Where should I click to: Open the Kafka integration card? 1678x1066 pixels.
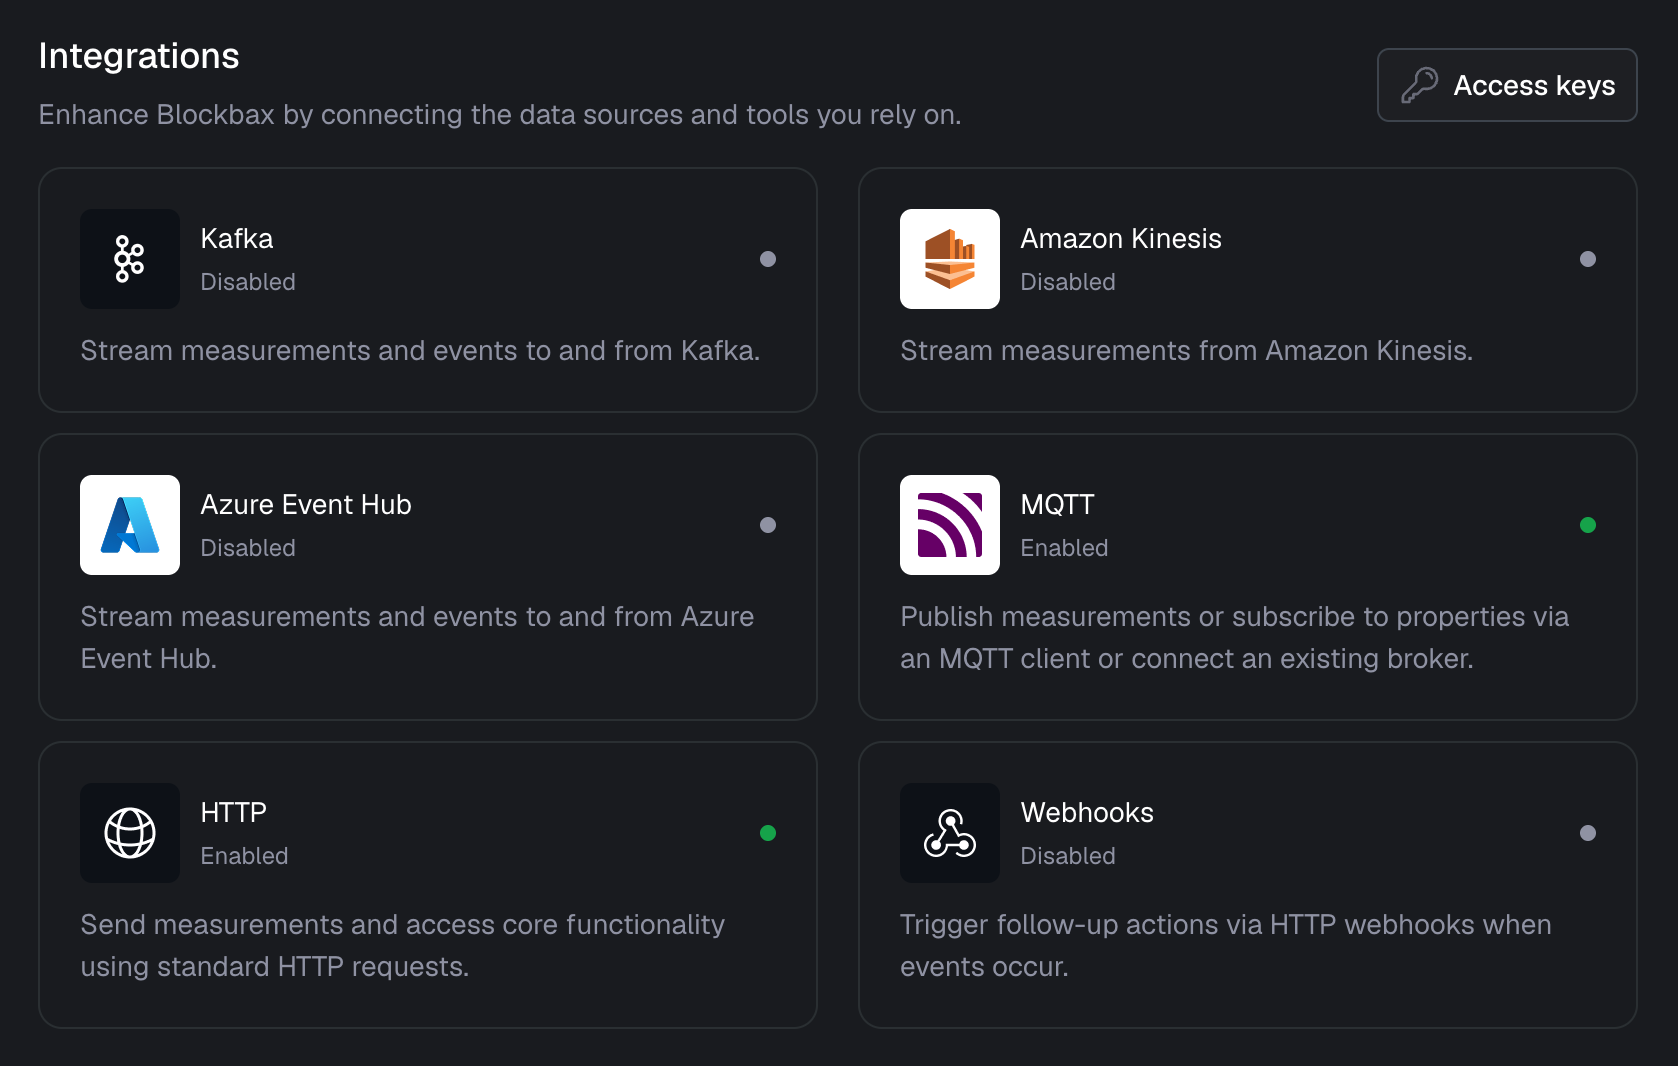point(427,290)
